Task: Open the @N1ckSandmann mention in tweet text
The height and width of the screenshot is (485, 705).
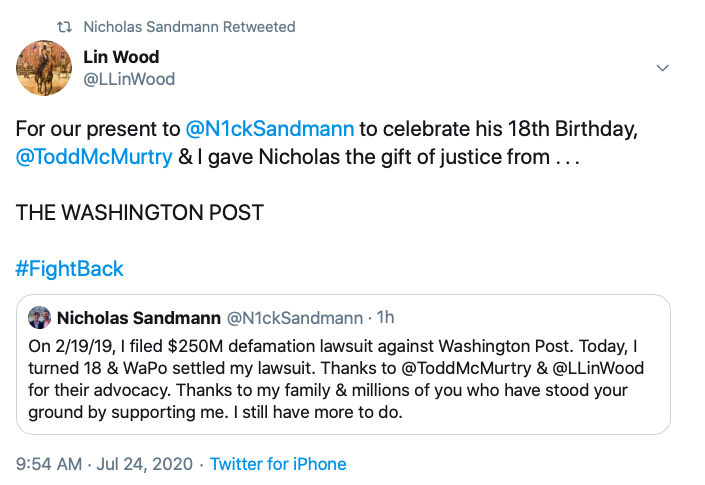Action: 267,130
